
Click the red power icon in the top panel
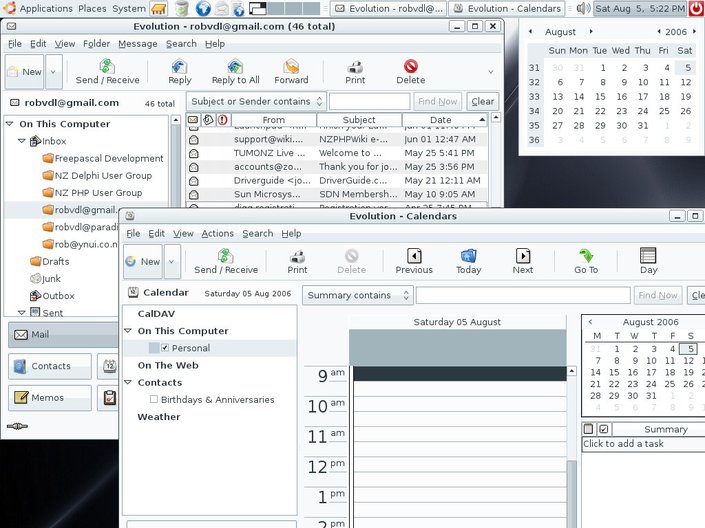click(x=696, y=8)
